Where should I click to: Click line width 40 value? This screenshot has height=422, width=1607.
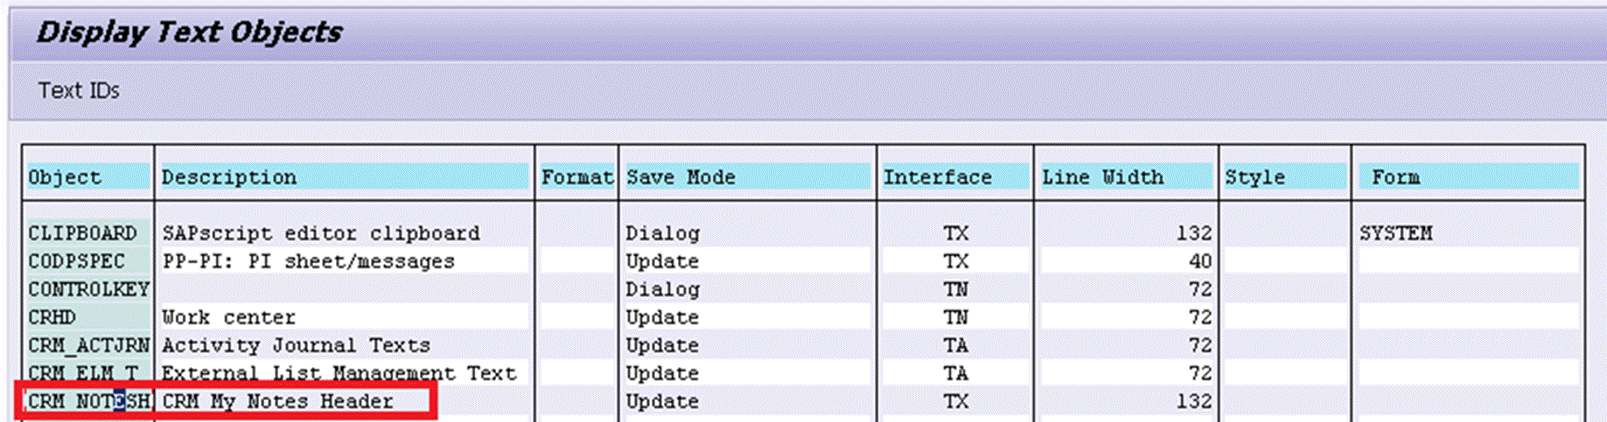[1200, 261]
